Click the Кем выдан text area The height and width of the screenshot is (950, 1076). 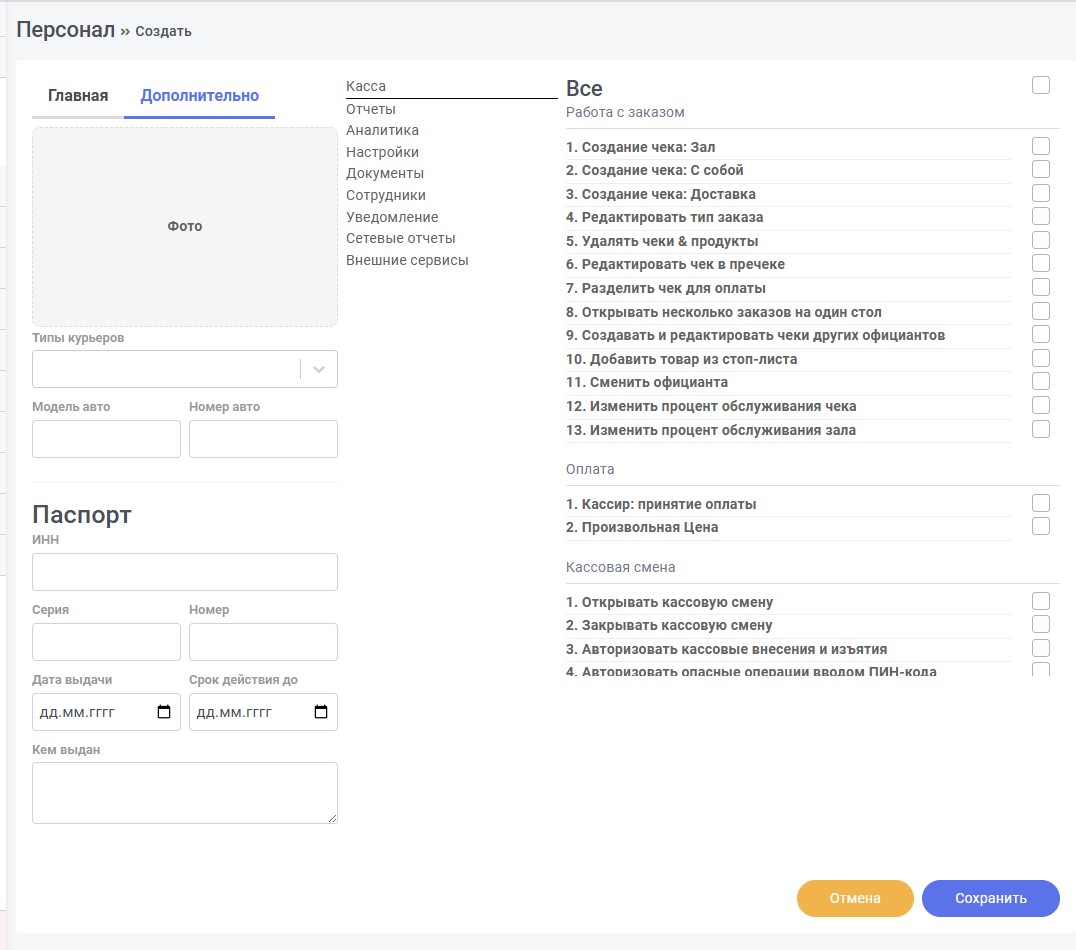[185, 793]
